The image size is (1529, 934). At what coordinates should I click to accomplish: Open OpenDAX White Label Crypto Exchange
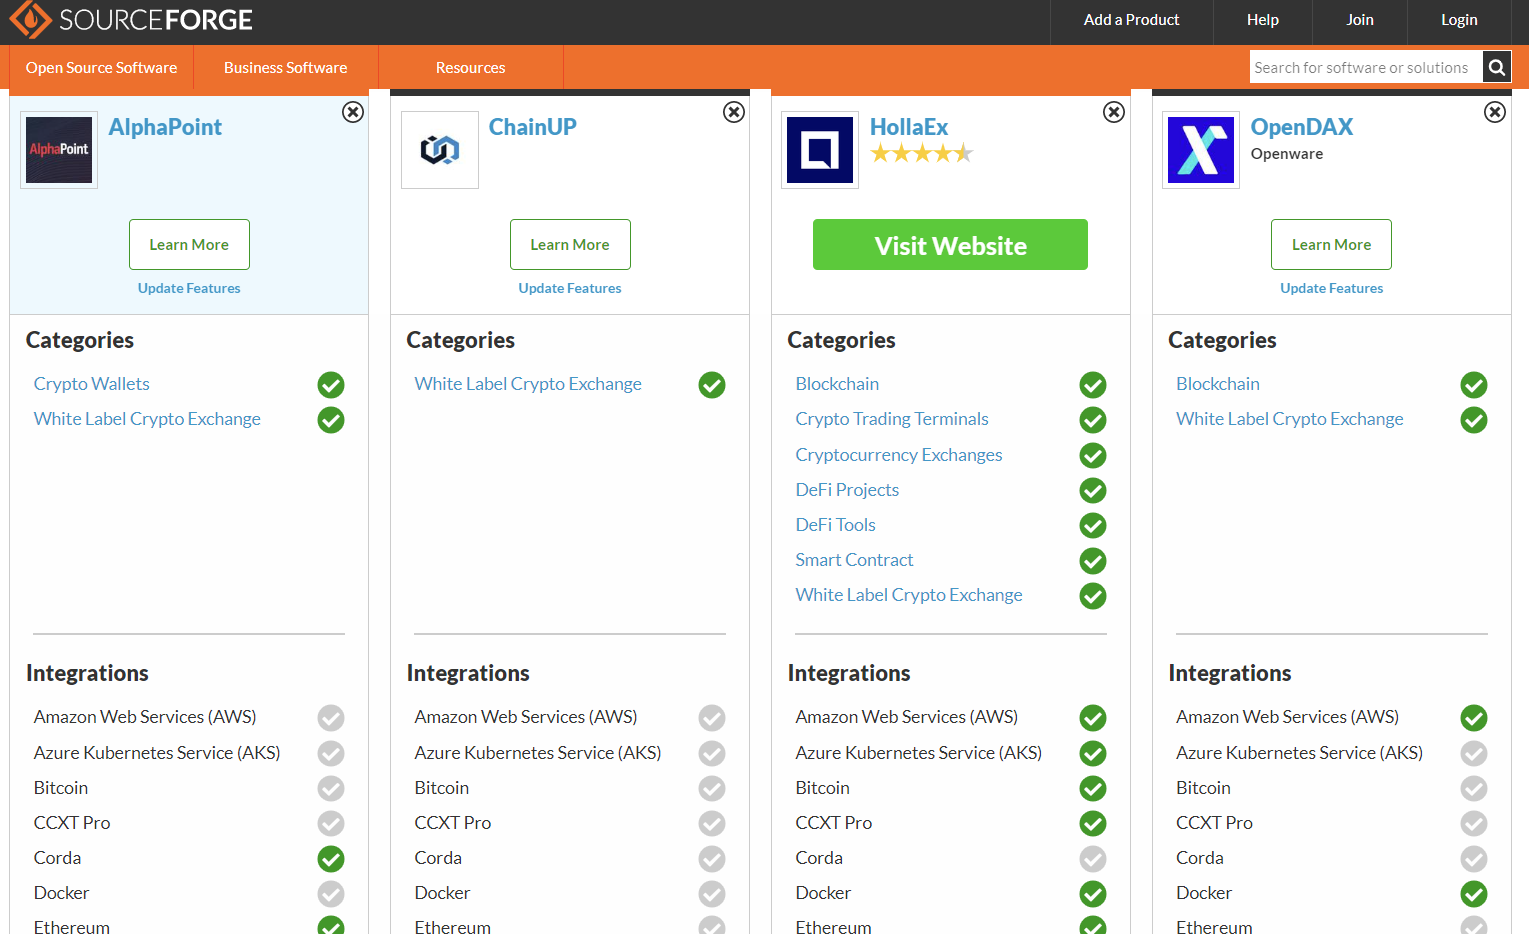1290,419
